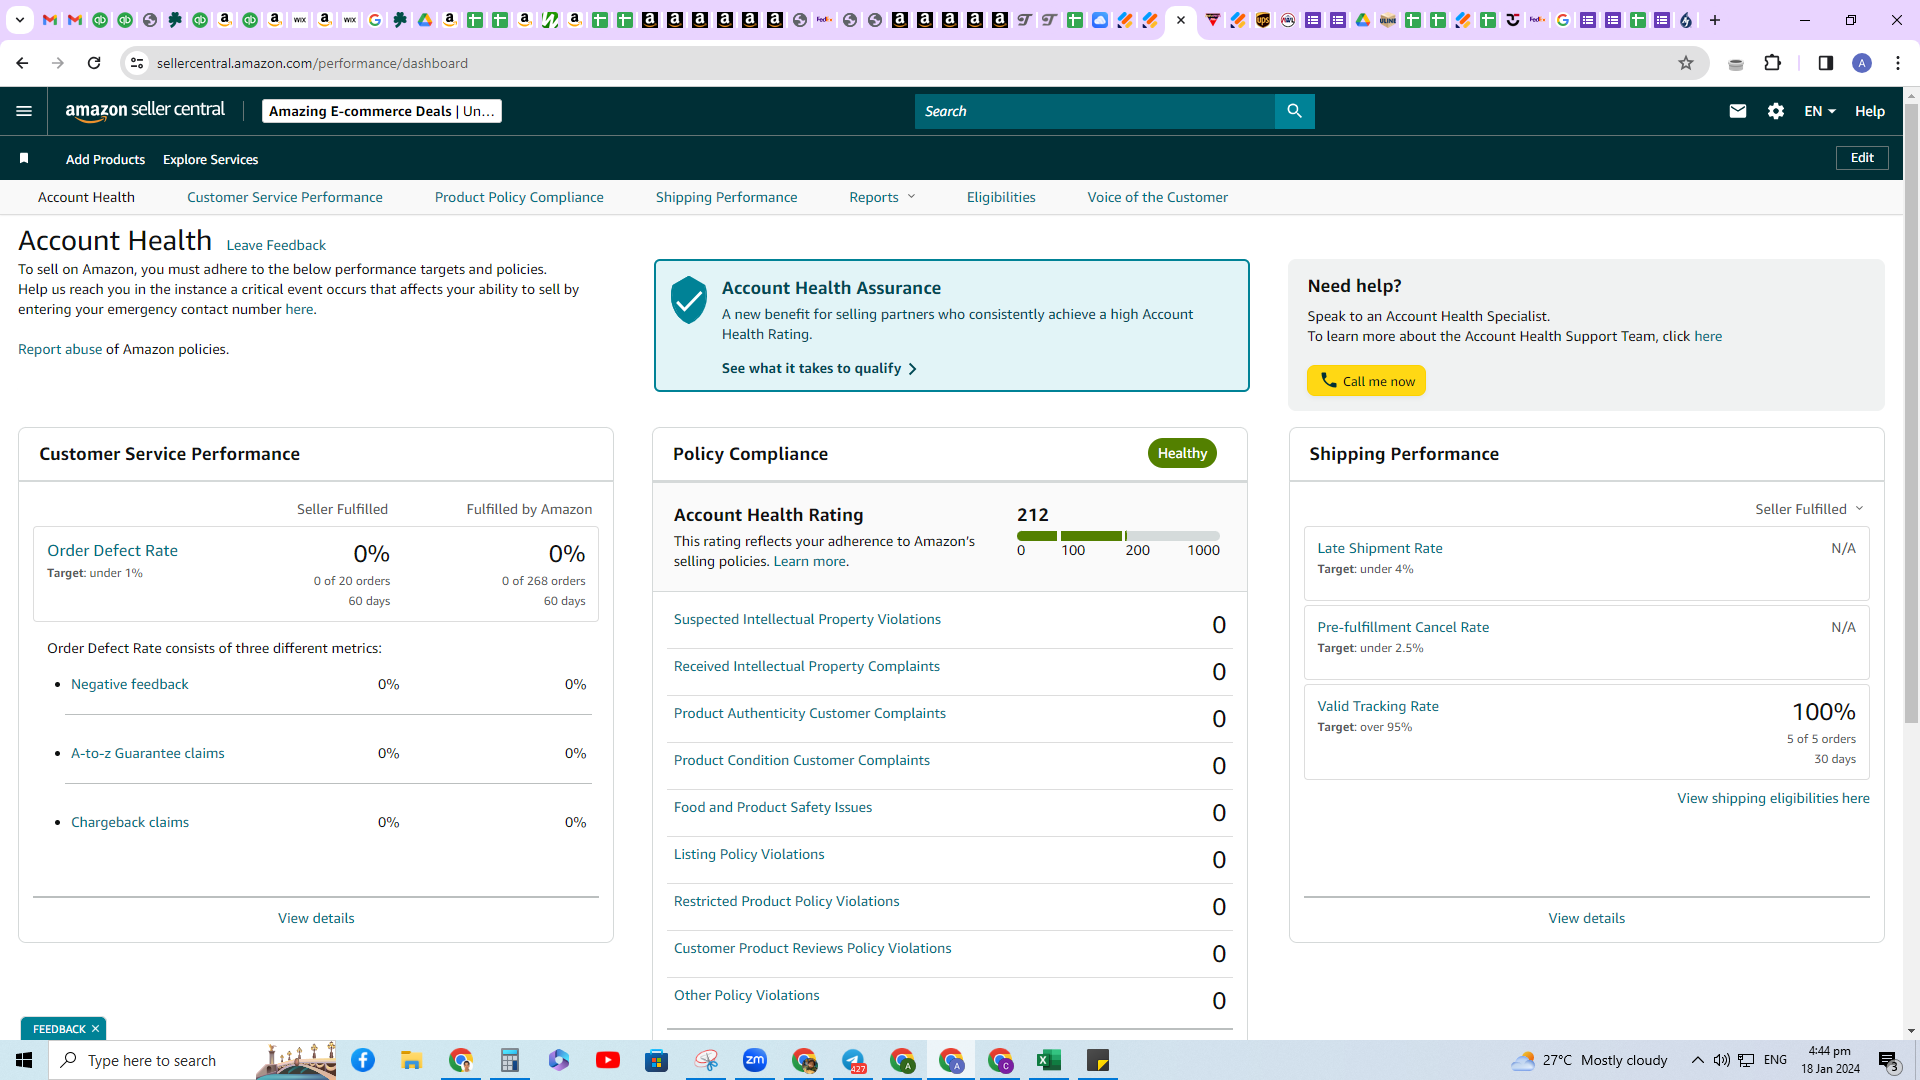Click the bookmark flag icon

24,158
